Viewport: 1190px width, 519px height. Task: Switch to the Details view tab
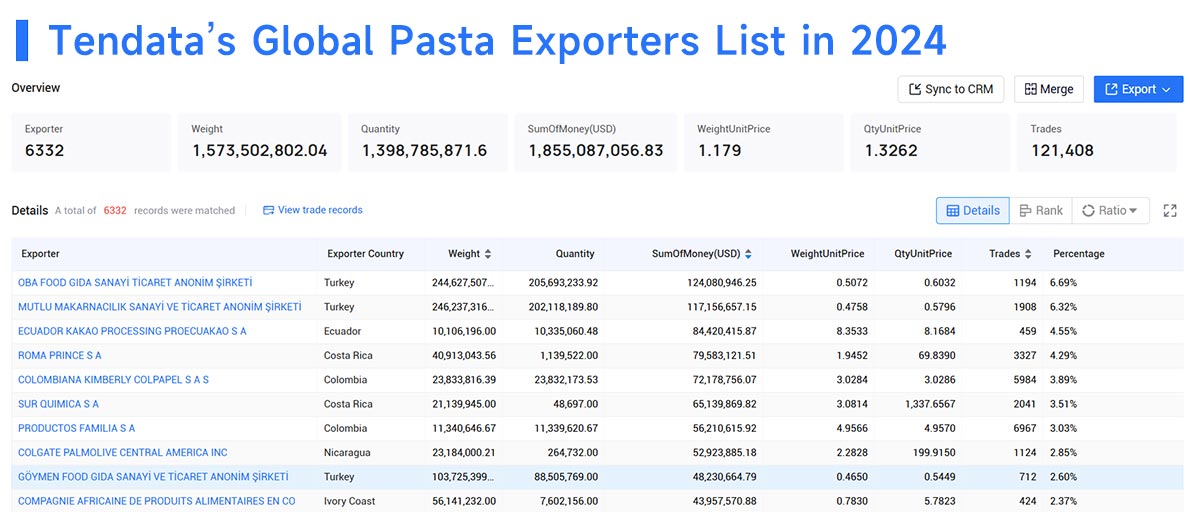point(973,210)
